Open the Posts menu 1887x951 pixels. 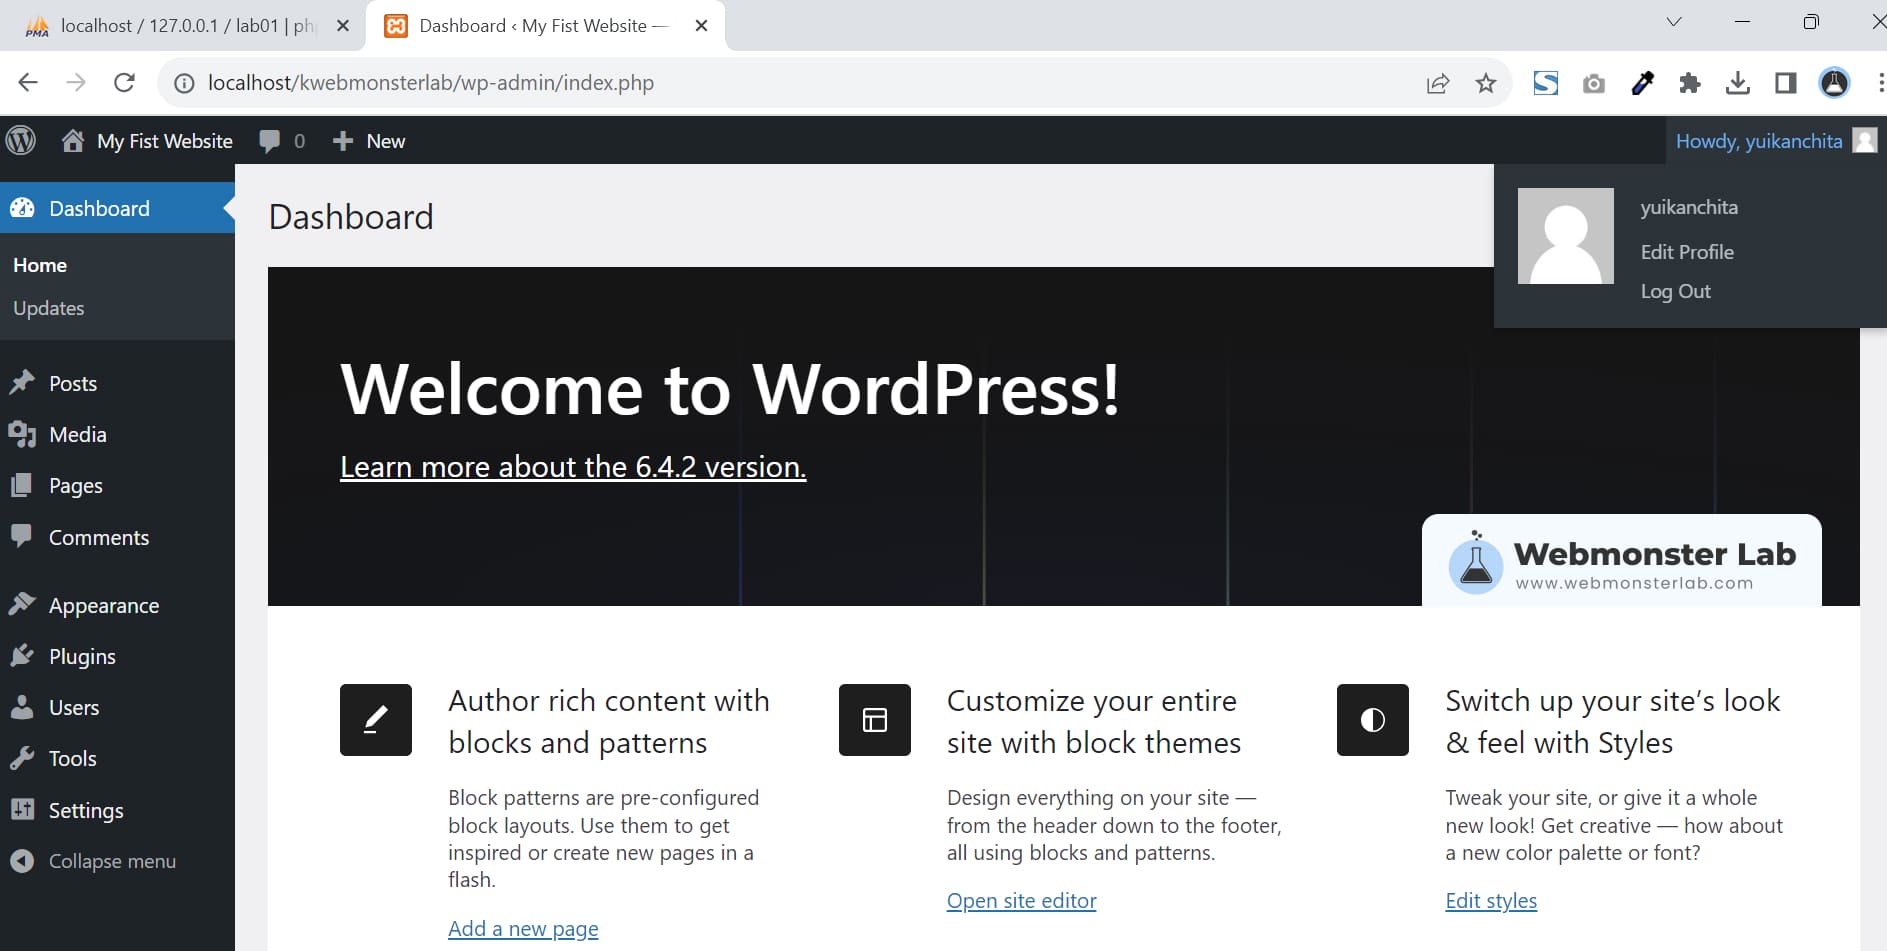[73, 383]
